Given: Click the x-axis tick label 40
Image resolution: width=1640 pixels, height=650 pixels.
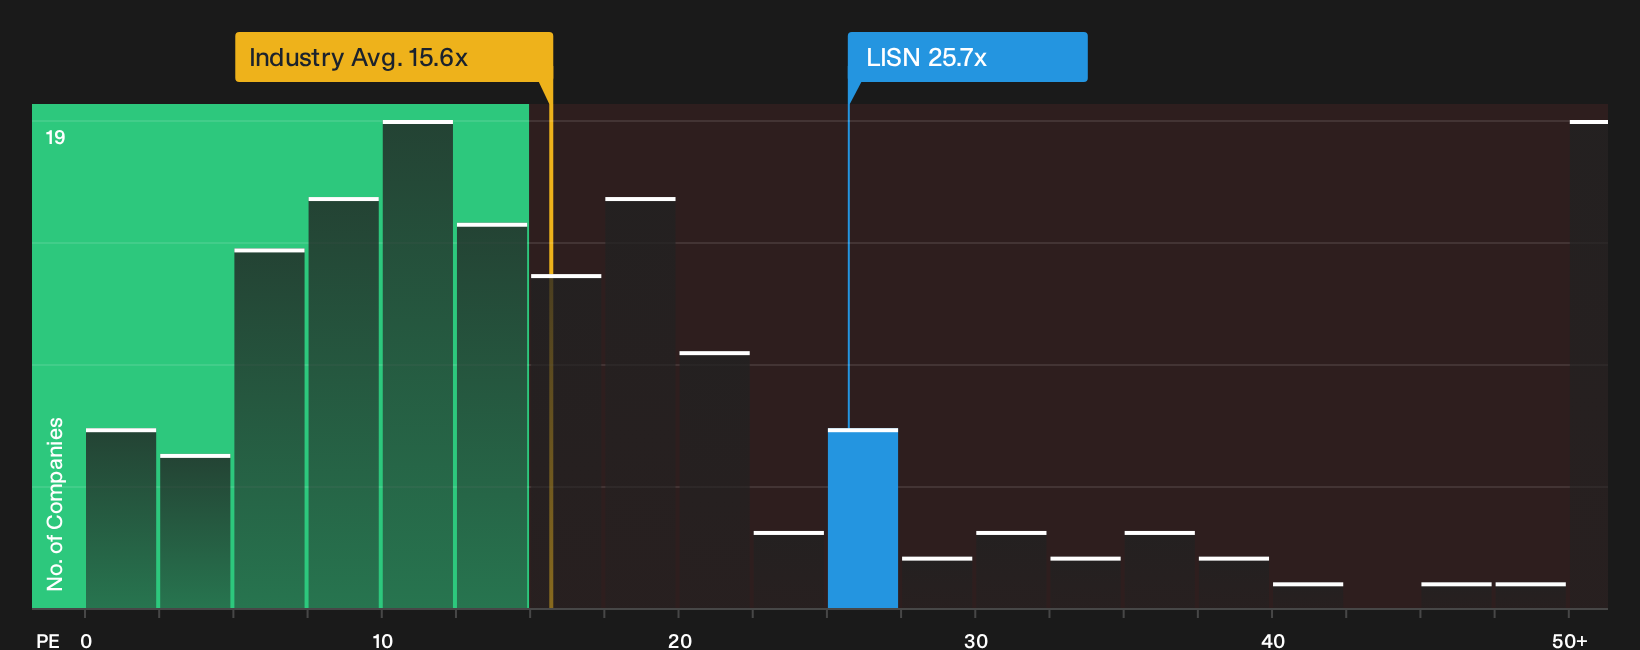Looking at the screenshot, I should pos(1273,641).
